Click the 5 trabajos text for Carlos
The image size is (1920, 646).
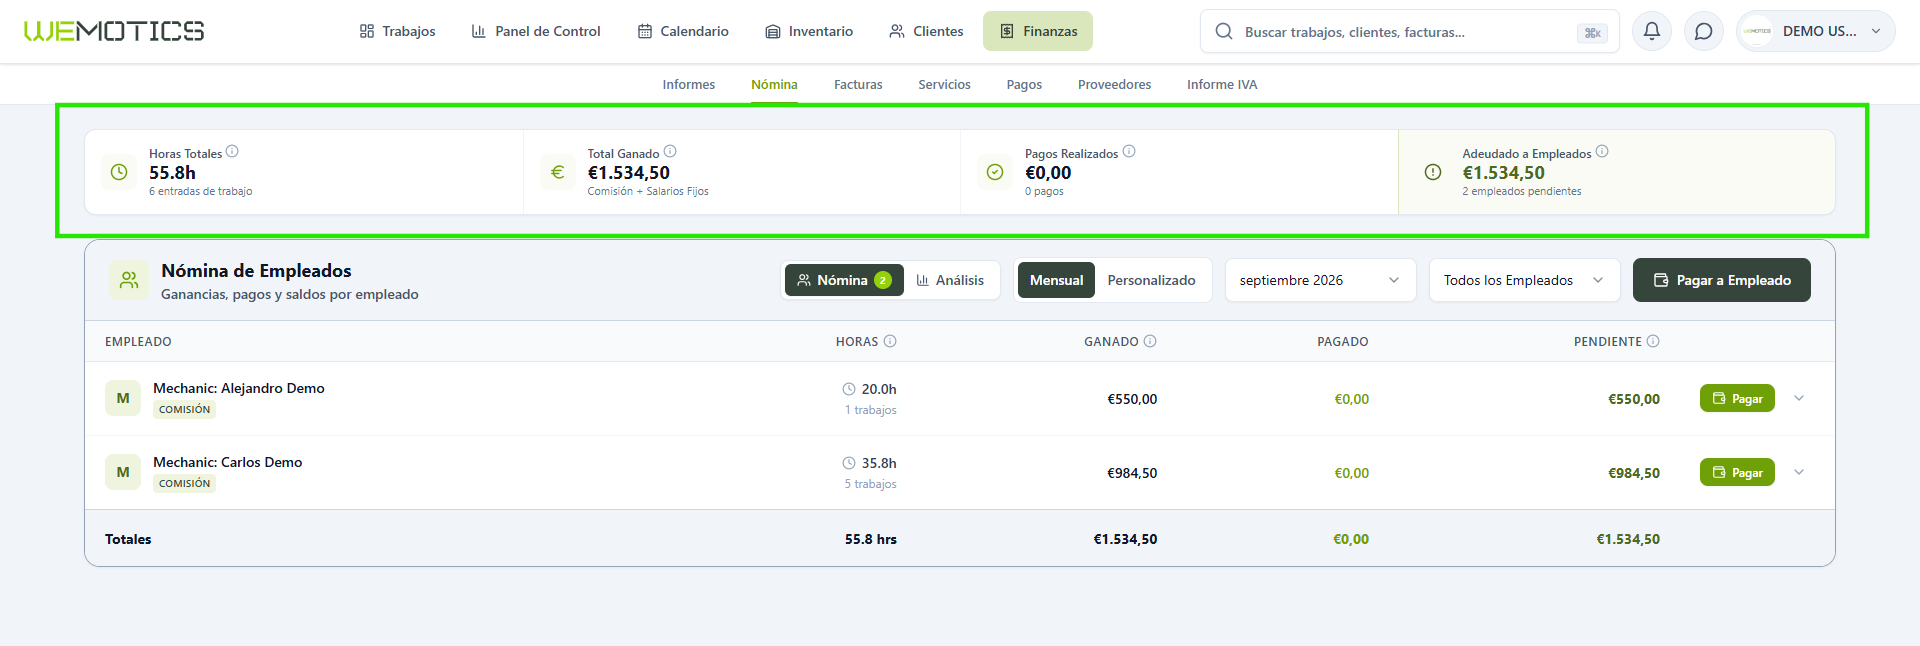click(x=870, y=484)
